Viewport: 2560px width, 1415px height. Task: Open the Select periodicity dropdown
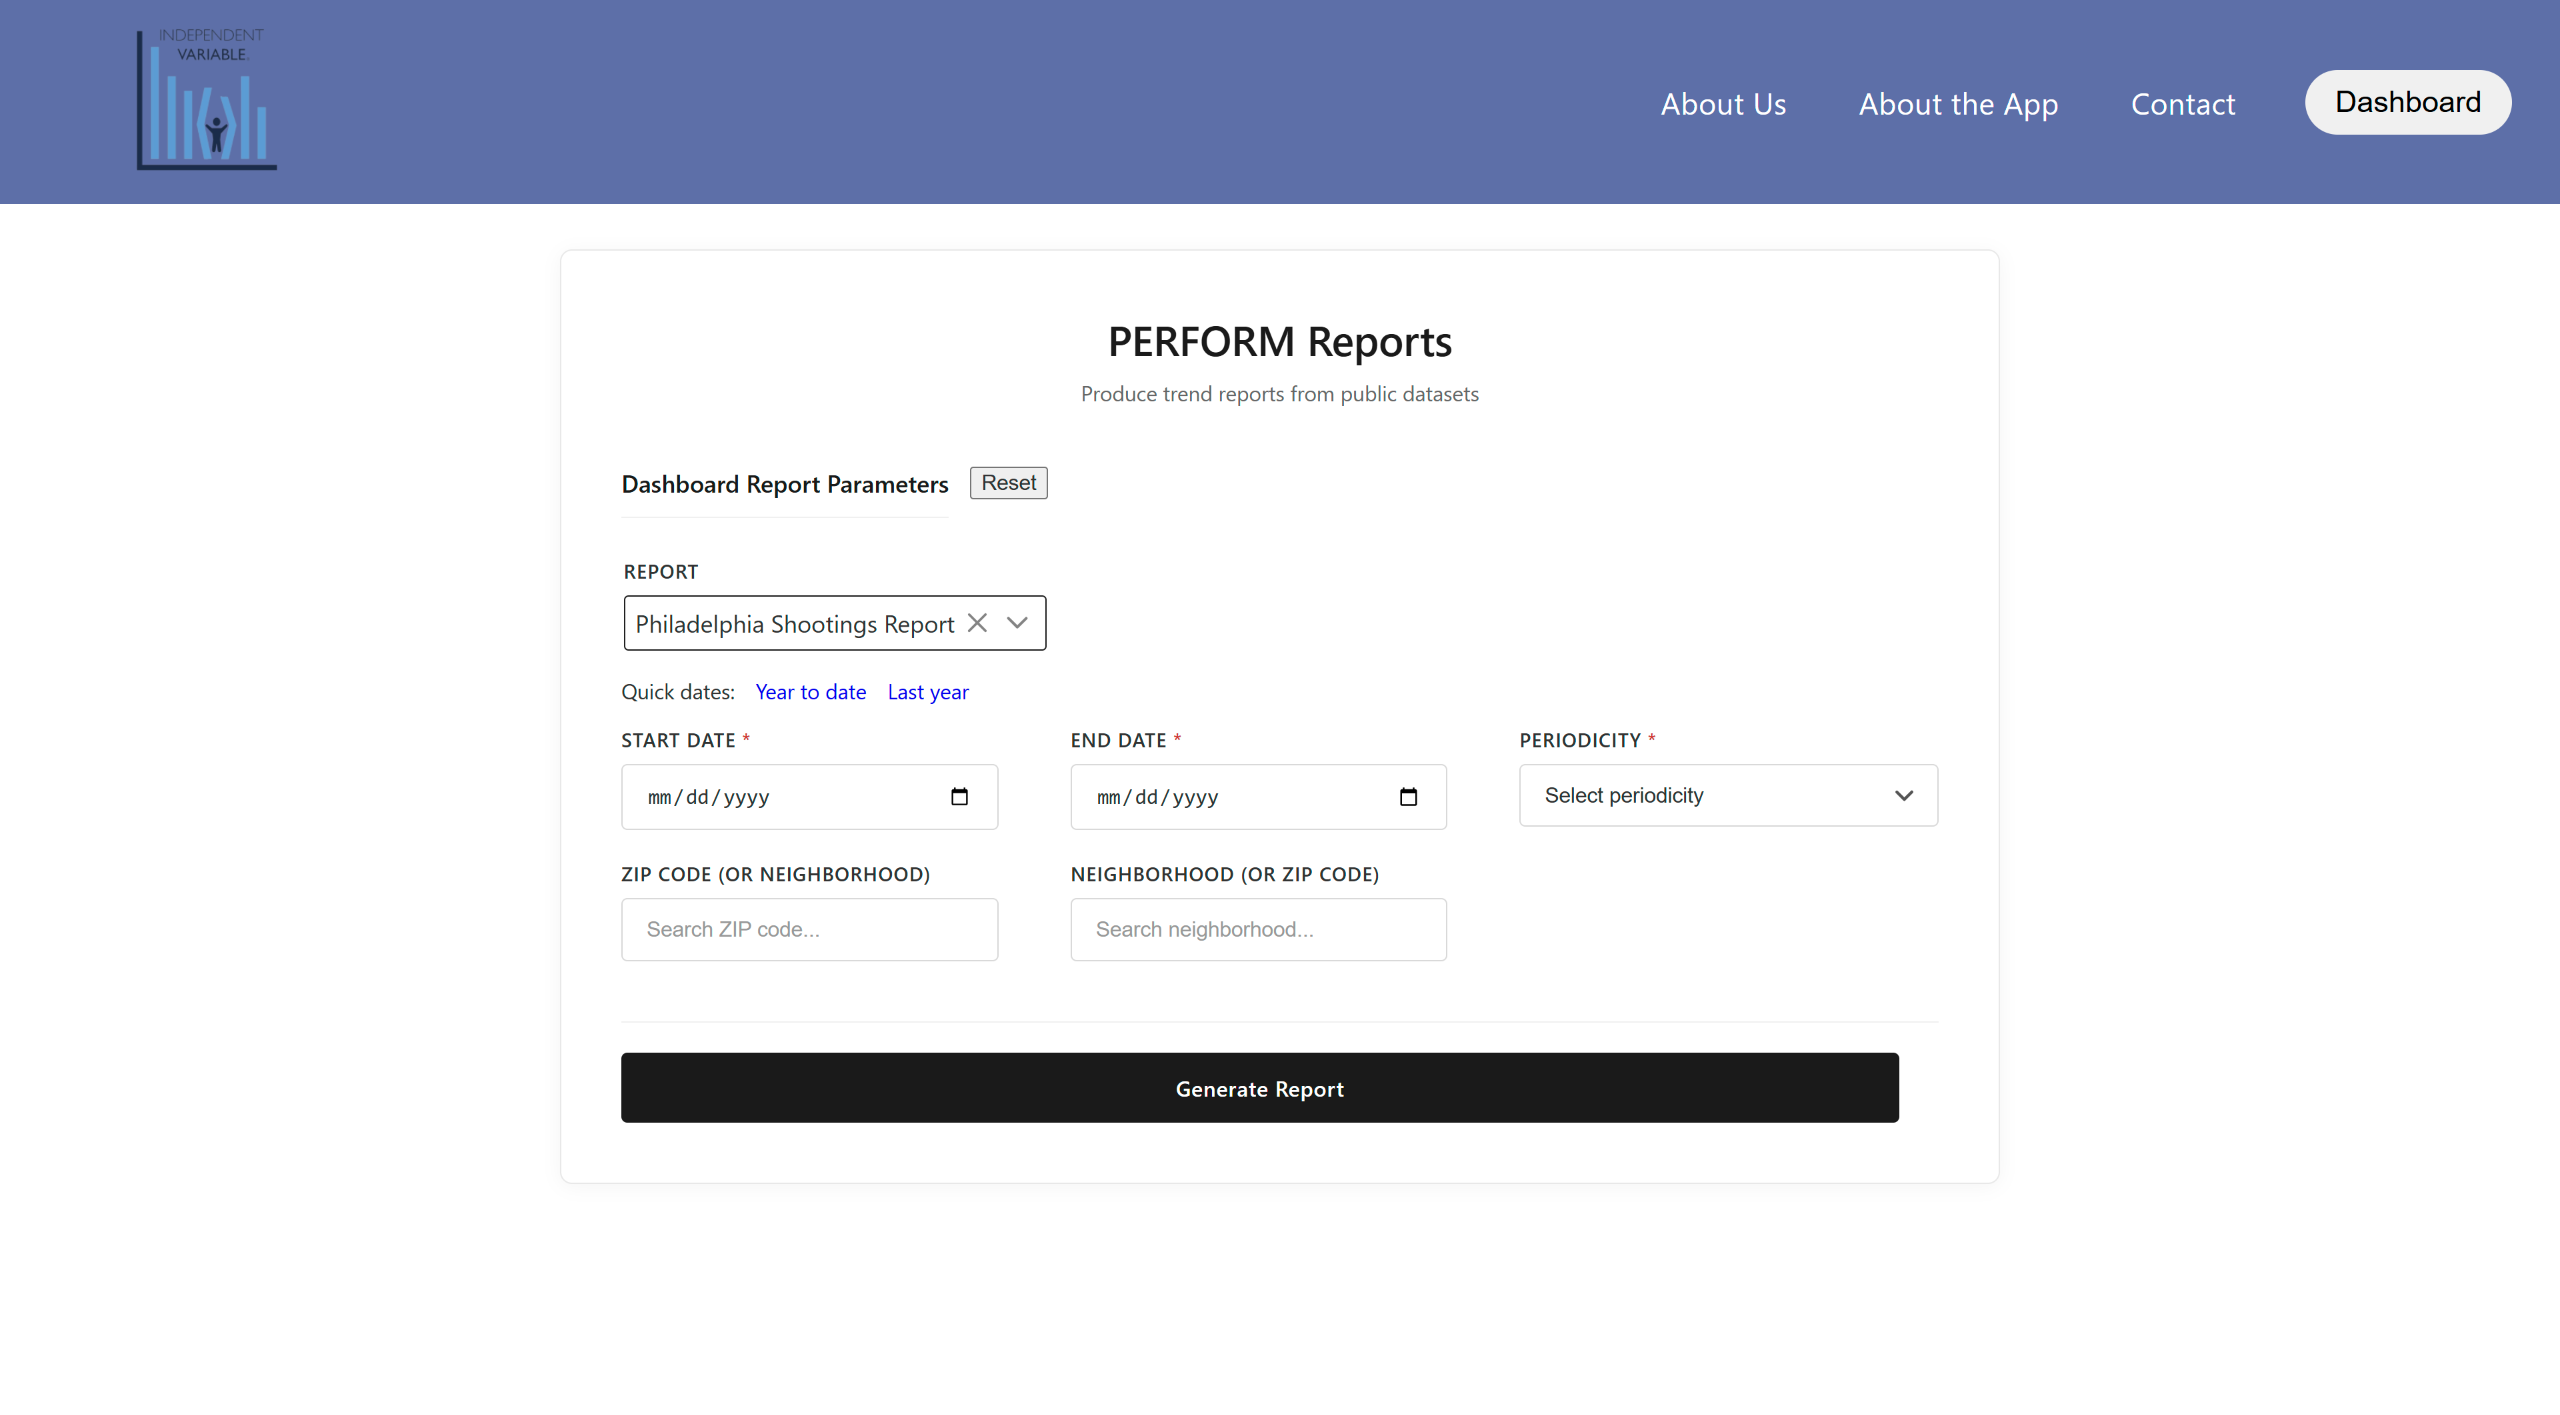(x=1727, y=796)
